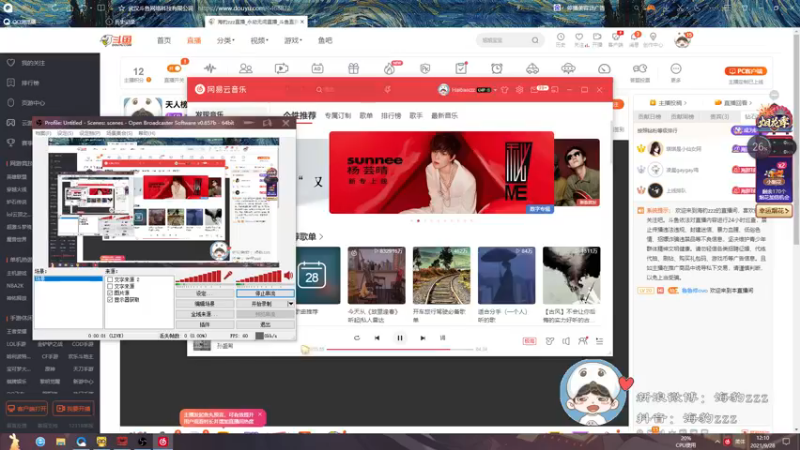Select the 歌手 tab in NetEase

coord(416,116)
